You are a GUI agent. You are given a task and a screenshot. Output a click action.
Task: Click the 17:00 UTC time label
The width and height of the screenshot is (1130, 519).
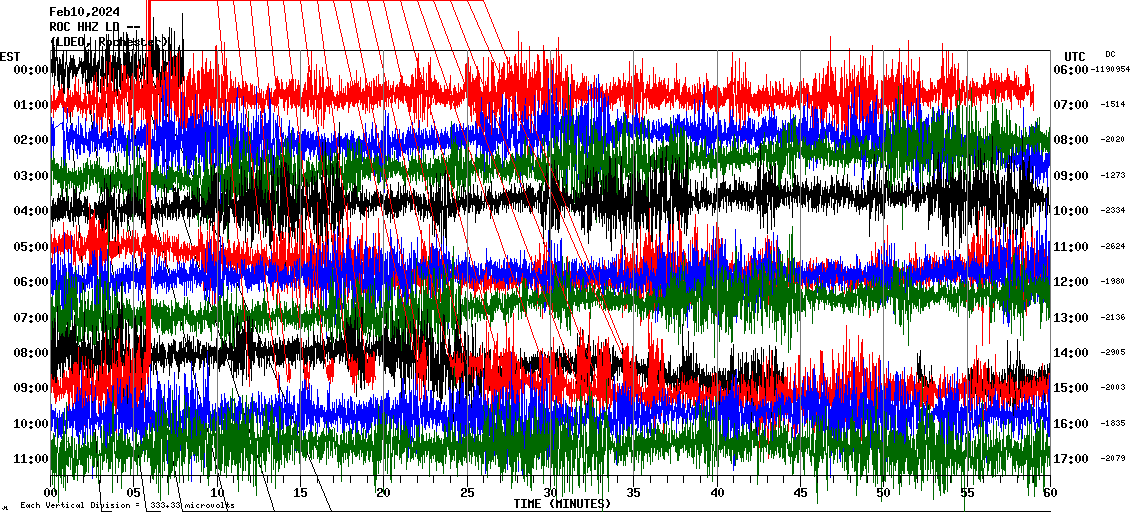(x=1070, y=459)
